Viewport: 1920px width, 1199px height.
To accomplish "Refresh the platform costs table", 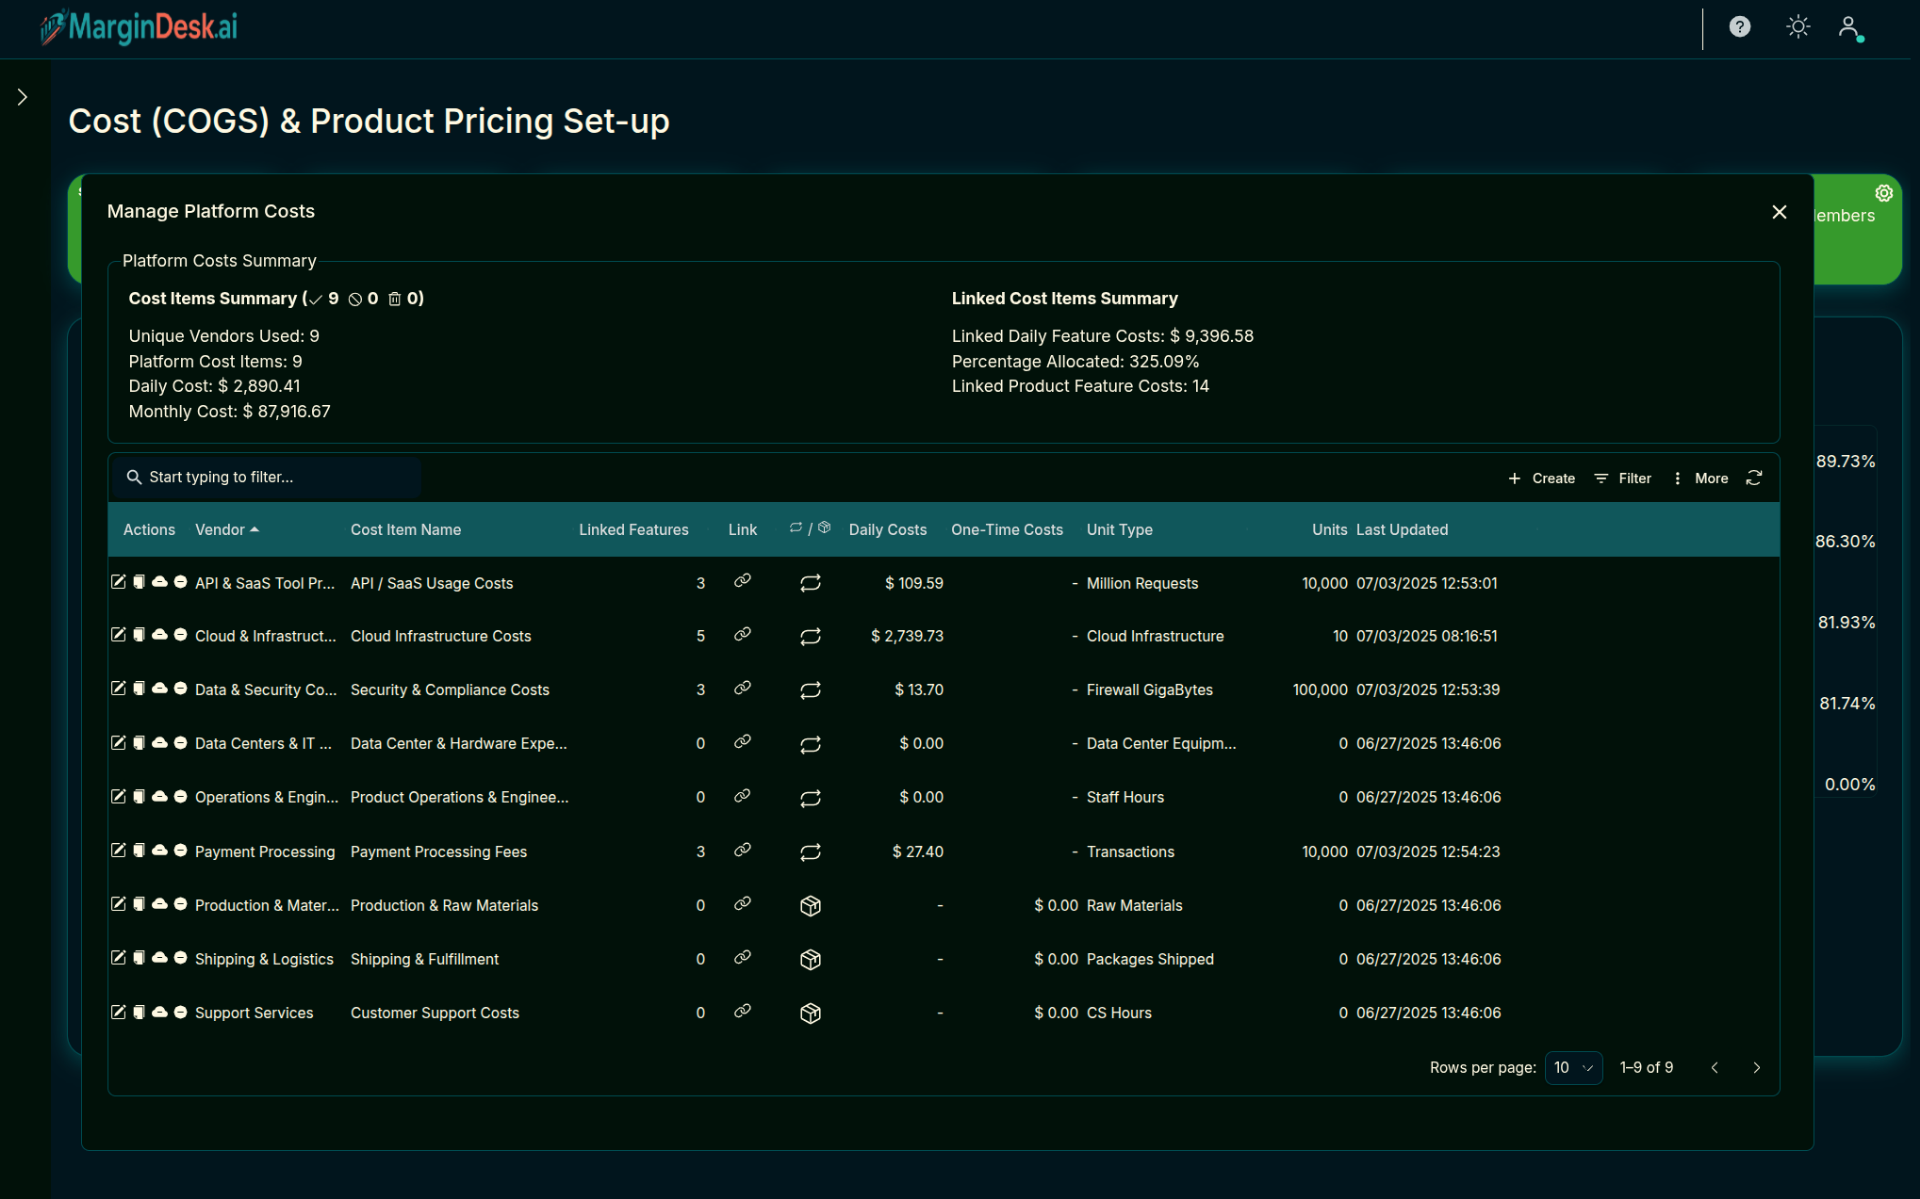I will tap(1755, 478).
